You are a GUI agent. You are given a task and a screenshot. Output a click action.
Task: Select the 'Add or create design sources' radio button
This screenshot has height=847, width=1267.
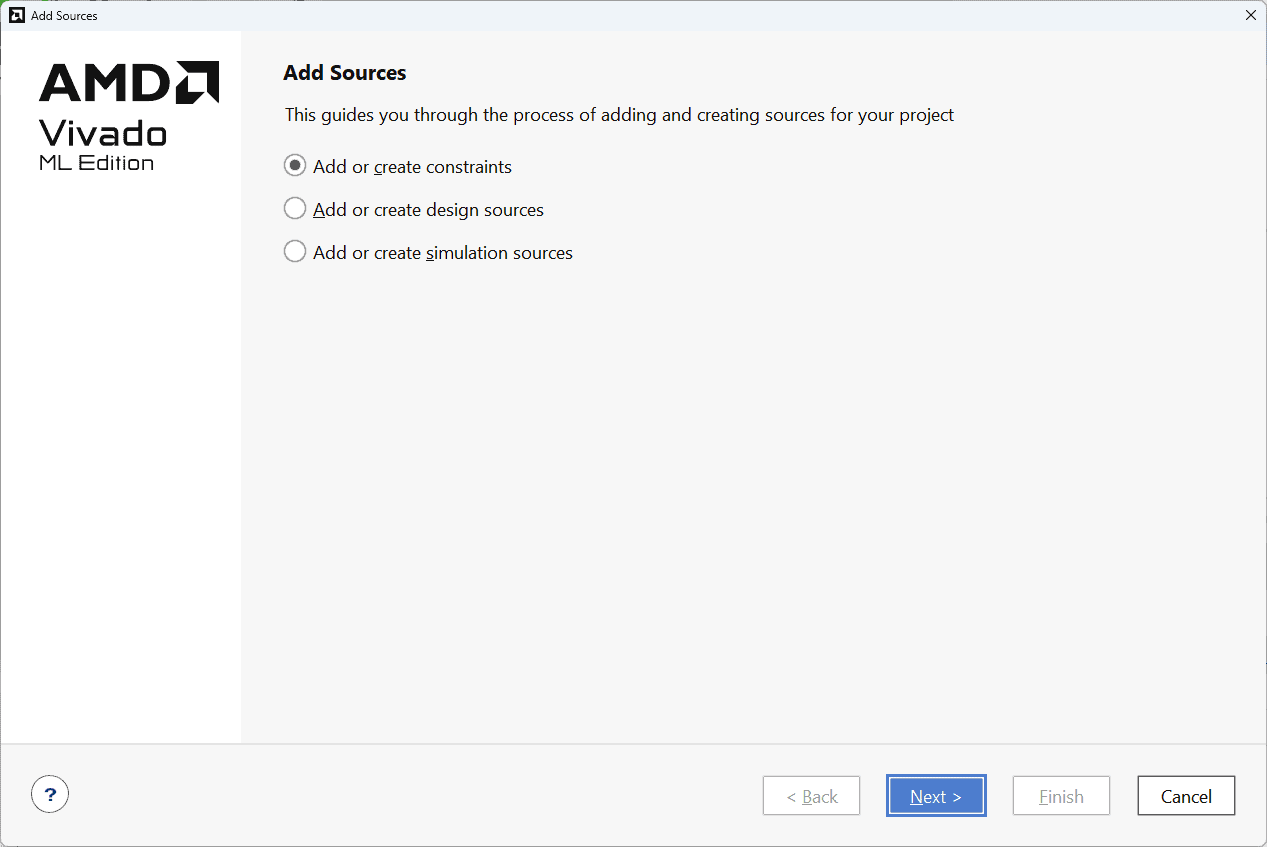pyautogui.click(x=295, y=209)
